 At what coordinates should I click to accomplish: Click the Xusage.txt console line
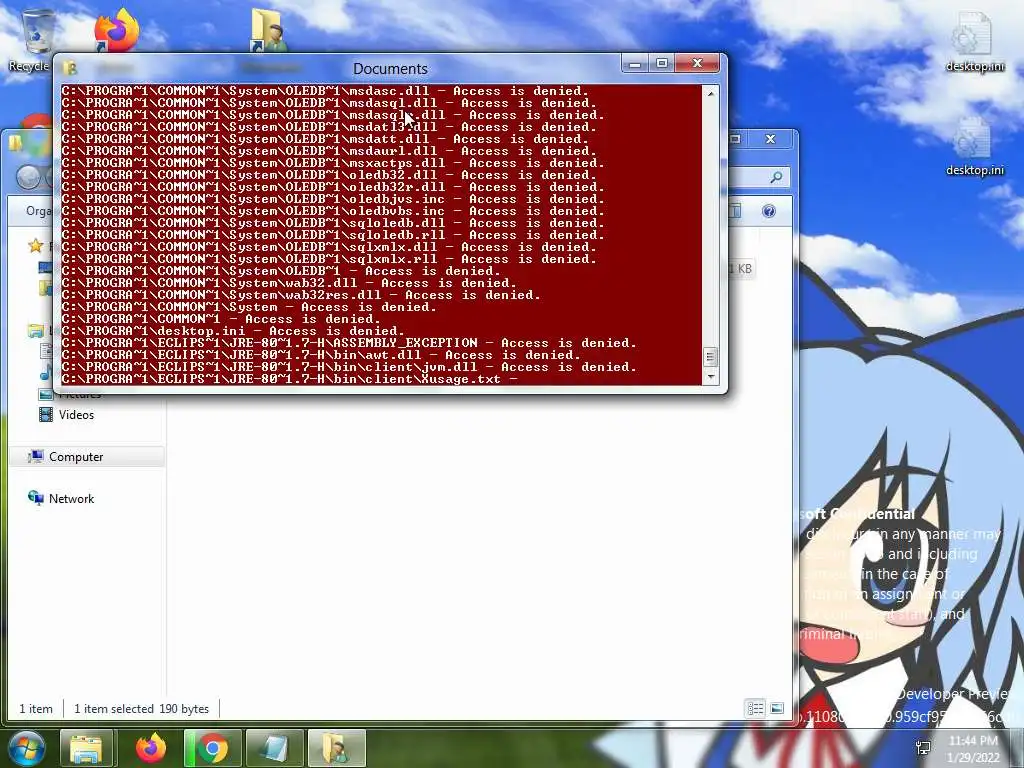click(289, 379)
